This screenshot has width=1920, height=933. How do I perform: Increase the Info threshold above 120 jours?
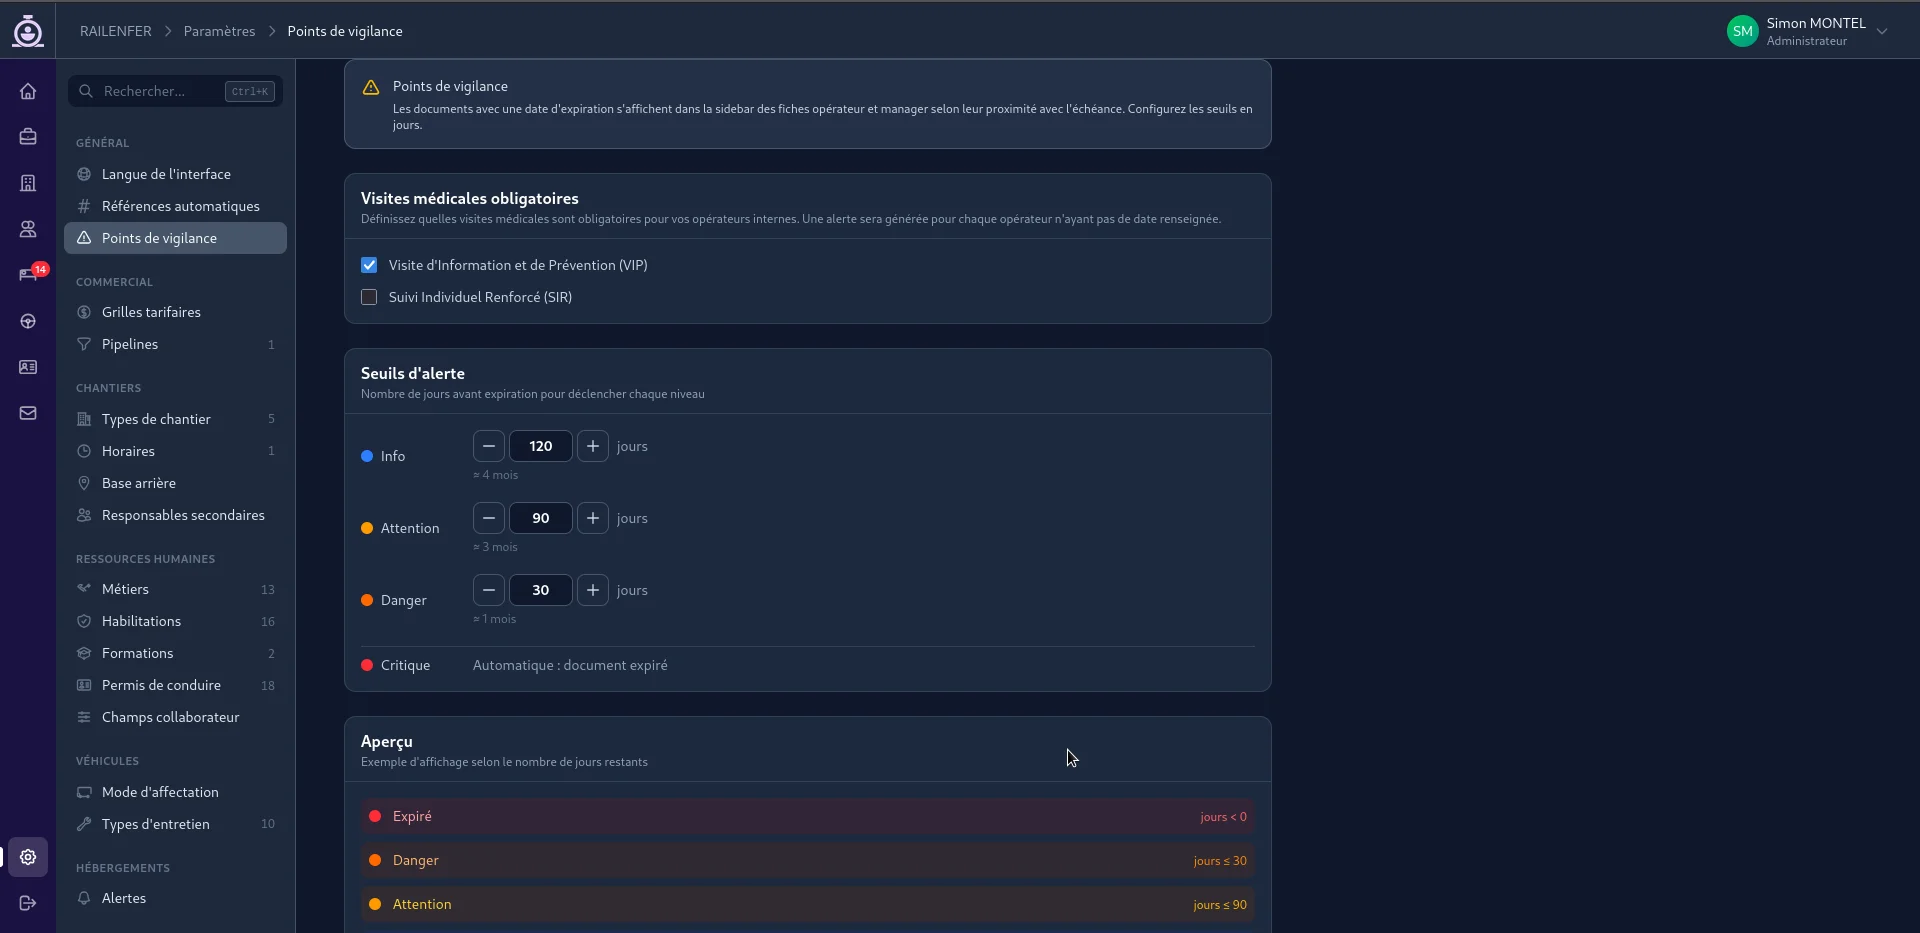click(x=592, y=446)
